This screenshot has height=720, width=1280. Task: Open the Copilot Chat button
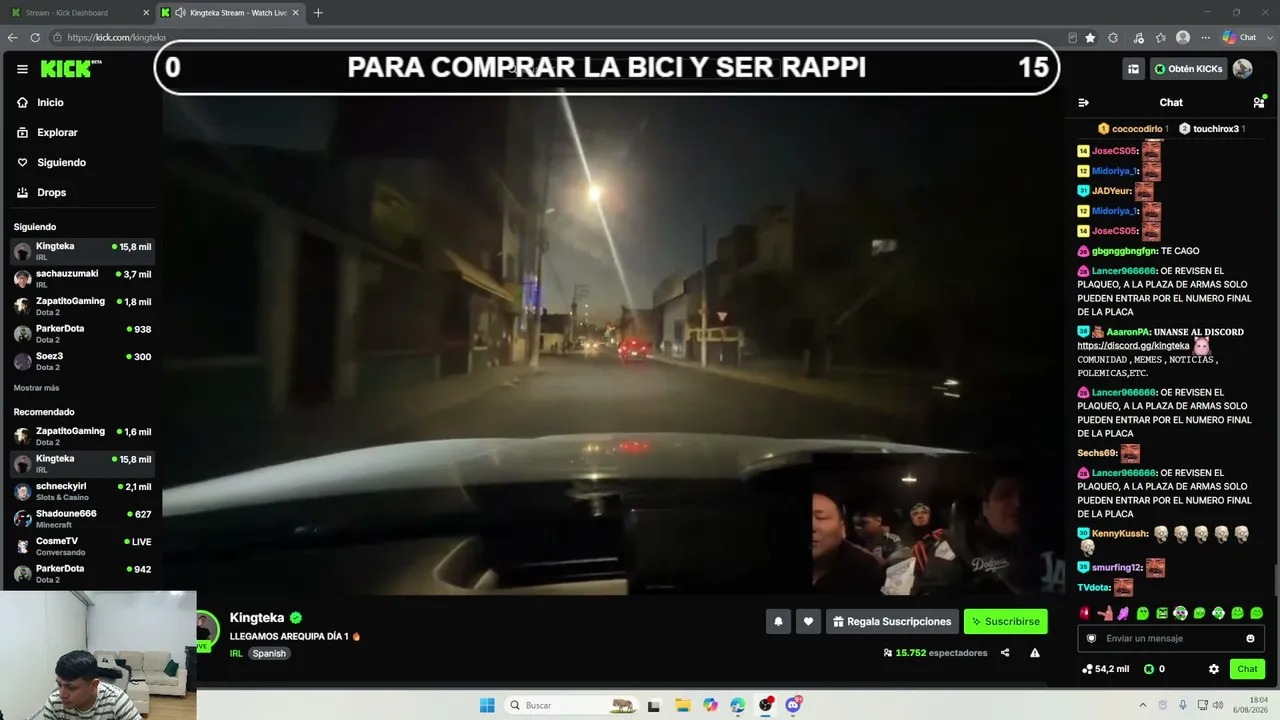coord(1240,38)
